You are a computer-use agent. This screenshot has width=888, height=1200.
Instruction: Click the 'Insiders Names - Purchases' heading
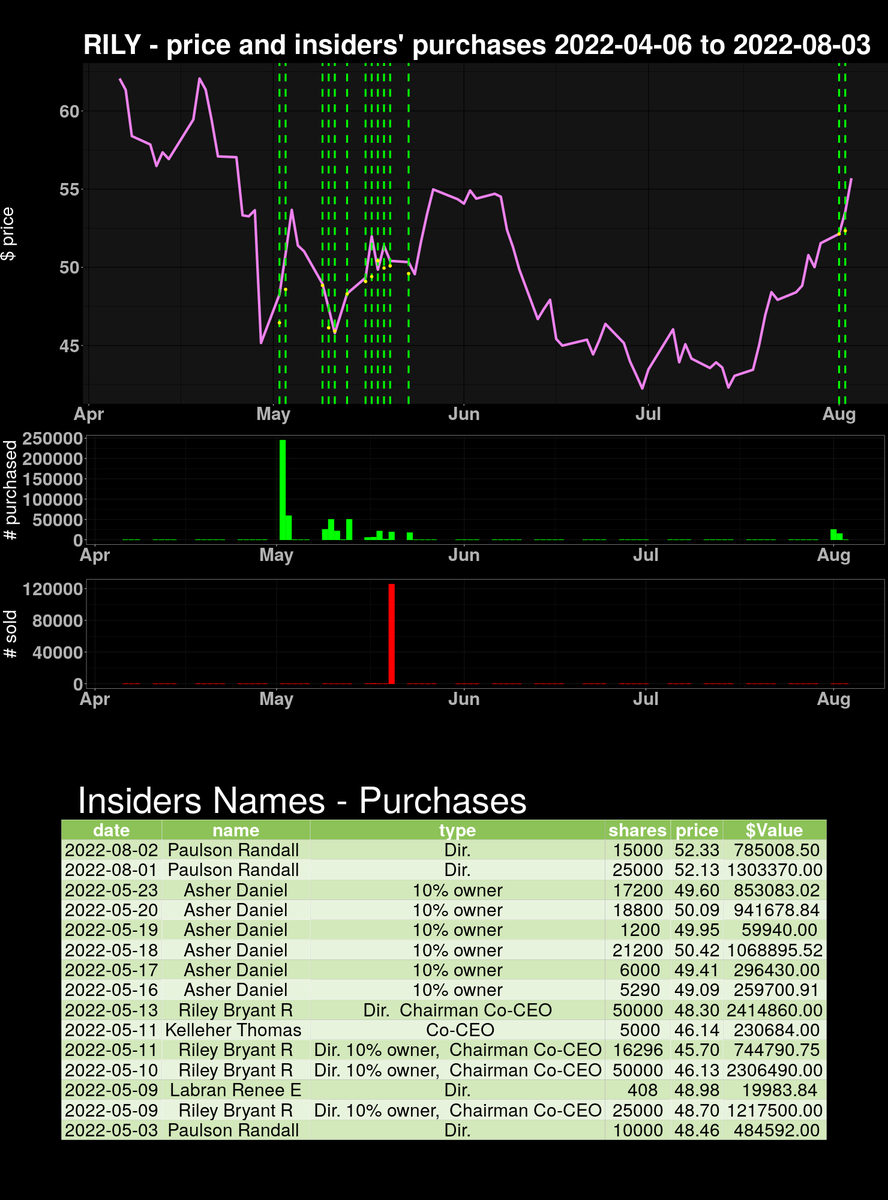302,801
